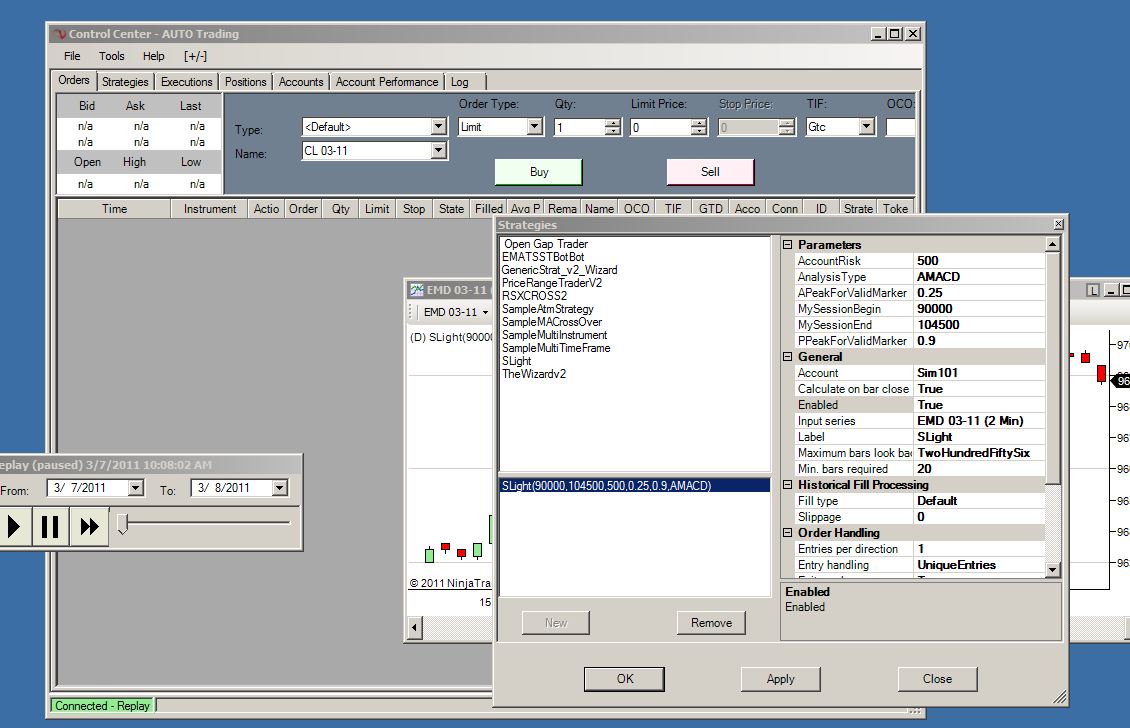Screen dimensions: 1130x728
Task: Click the Close button in Strategies dialog
Action: [x=938, y=679]
